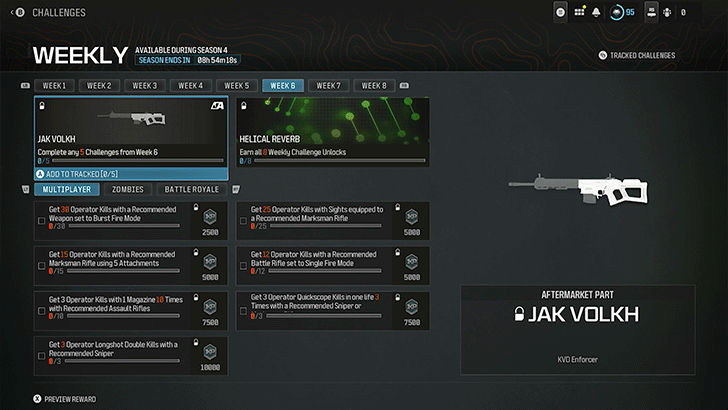The width and height of the screenshot is (728, 410).
Task: Click XP token on 5 Attachments challenge
Action: [x=210, y=262]
